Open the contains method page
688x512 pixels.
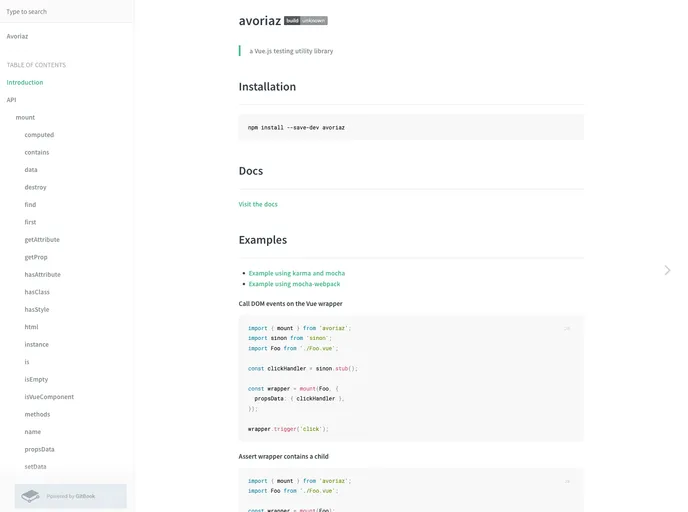(37, 152)
